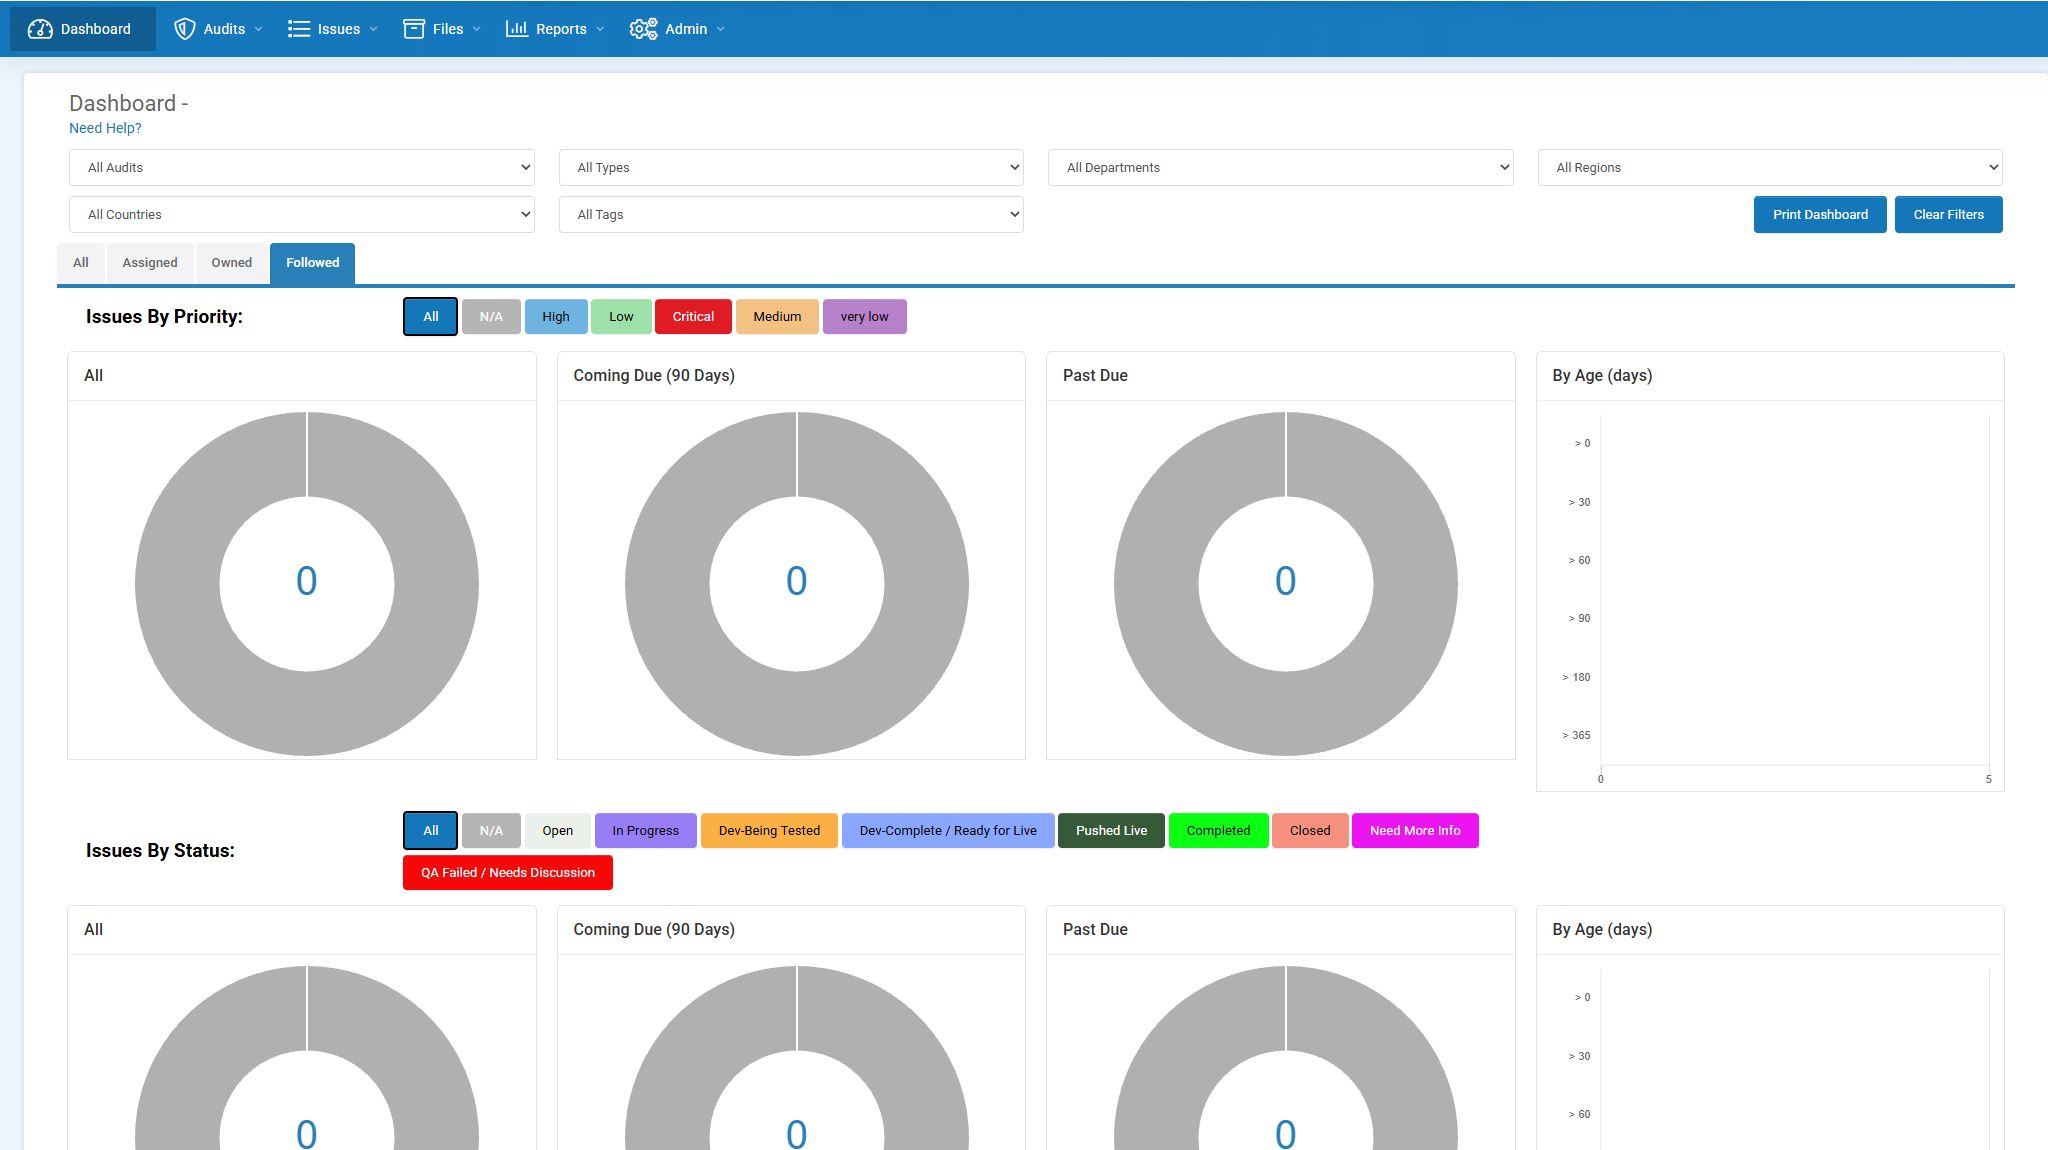Open the All Tags dropdown

pyautogui.click(x=790, y=214)
